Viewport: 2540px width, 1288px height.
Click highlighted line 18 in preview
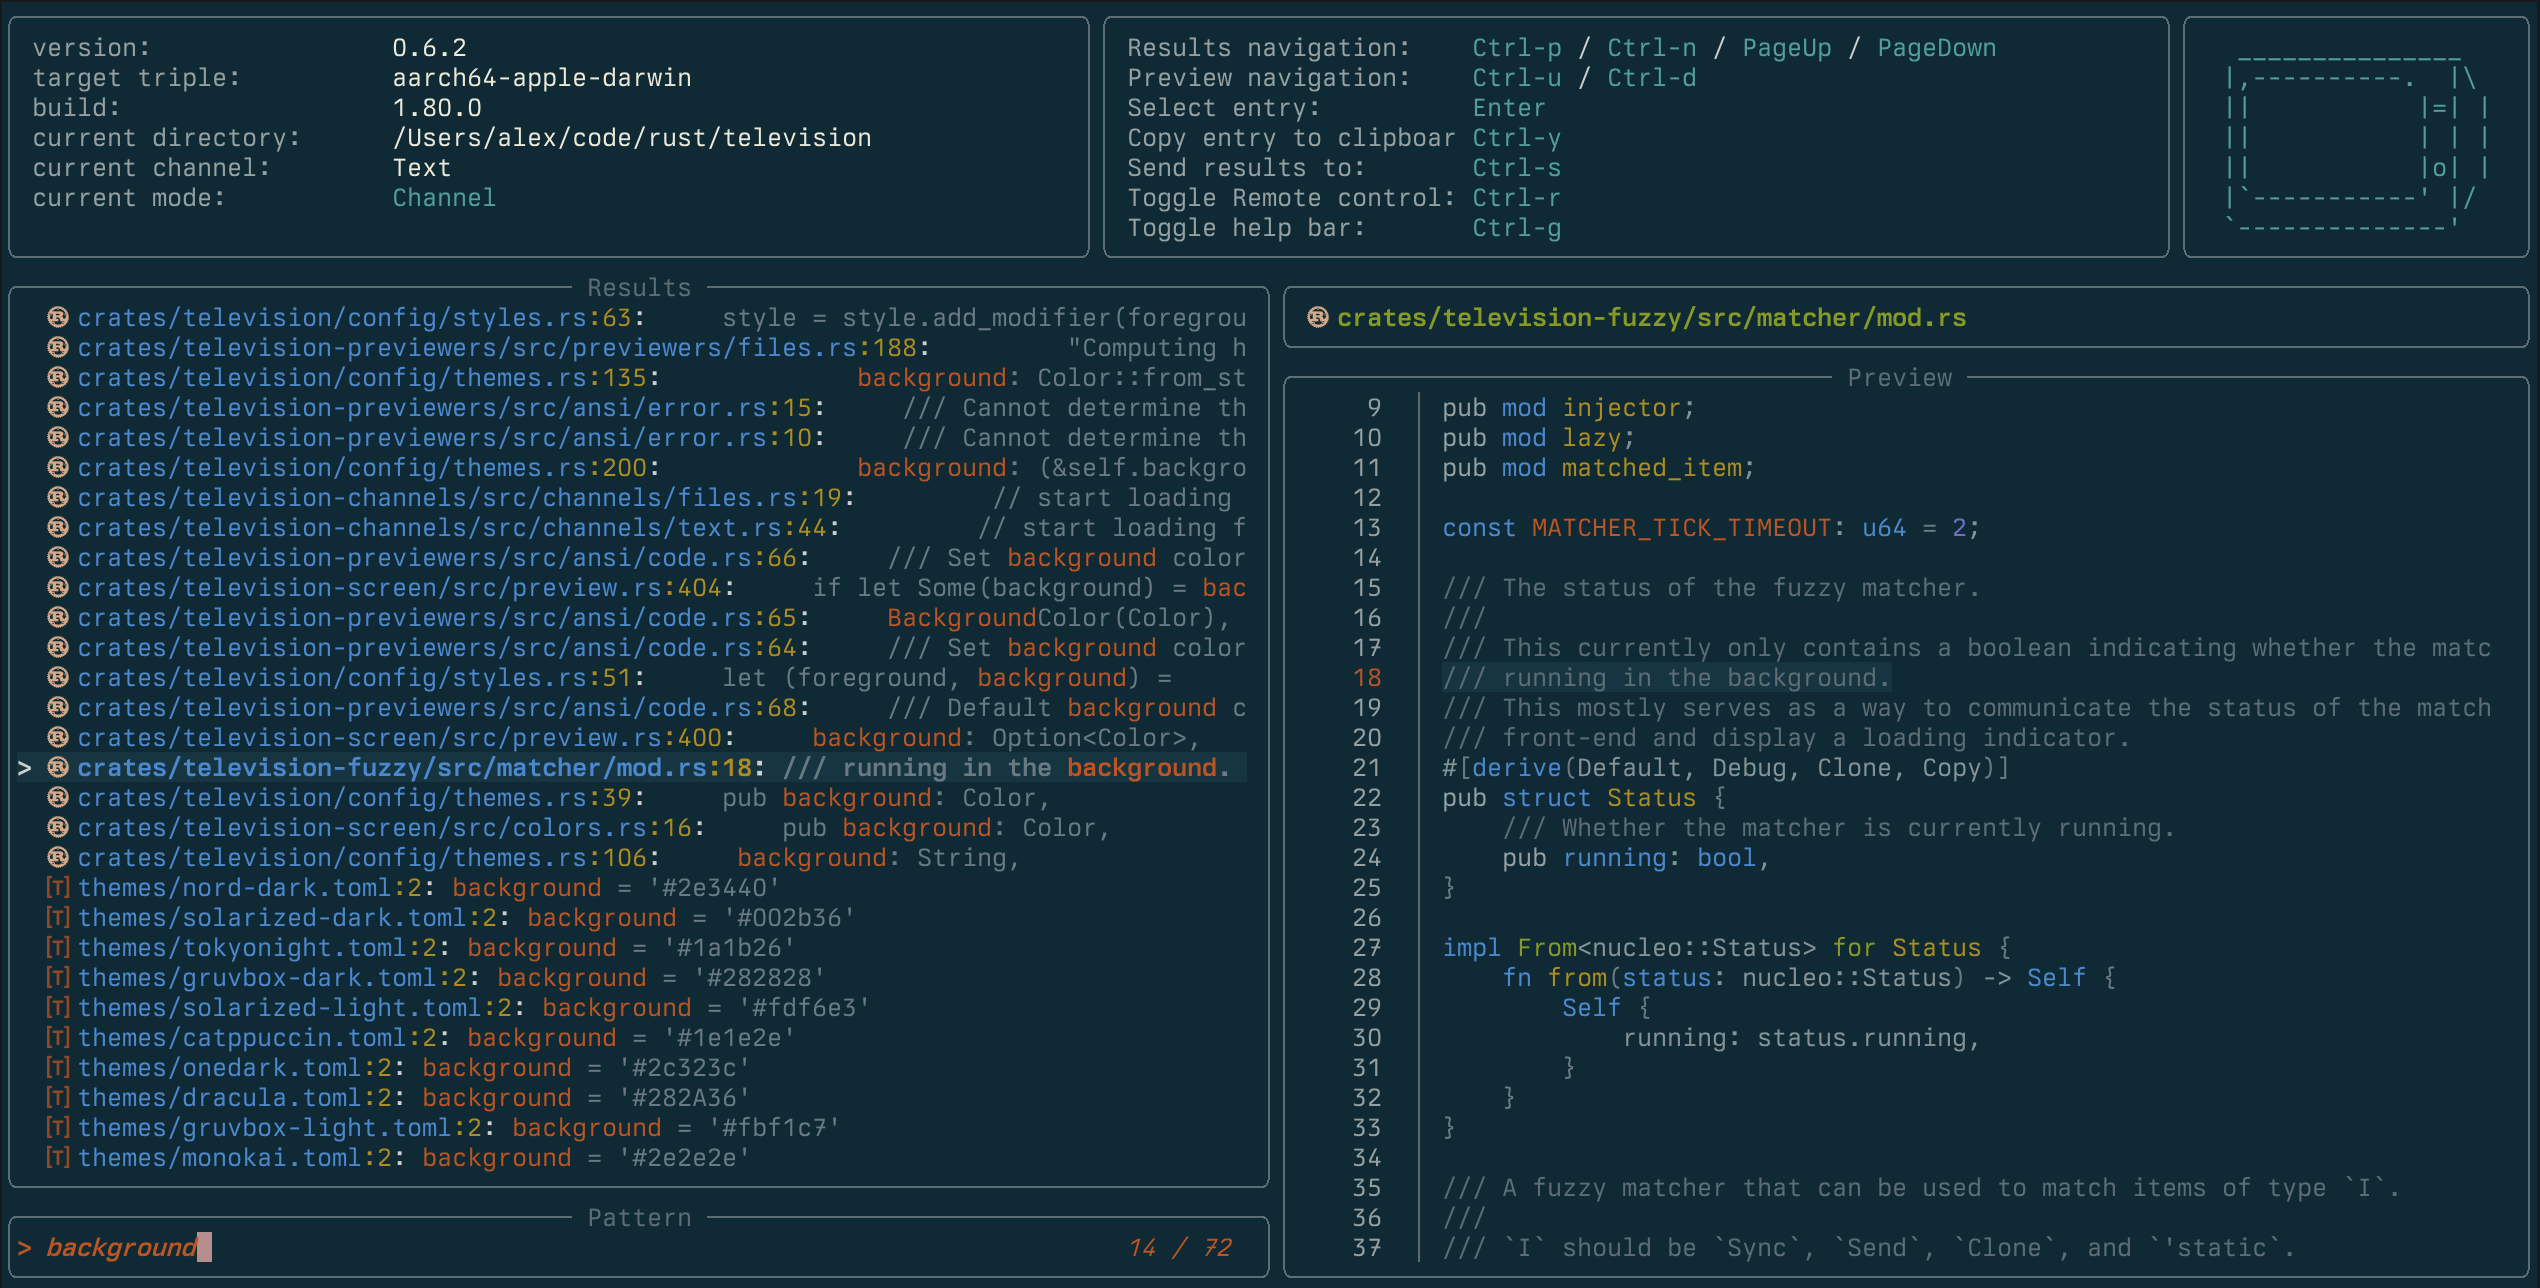pos(1666,678)
